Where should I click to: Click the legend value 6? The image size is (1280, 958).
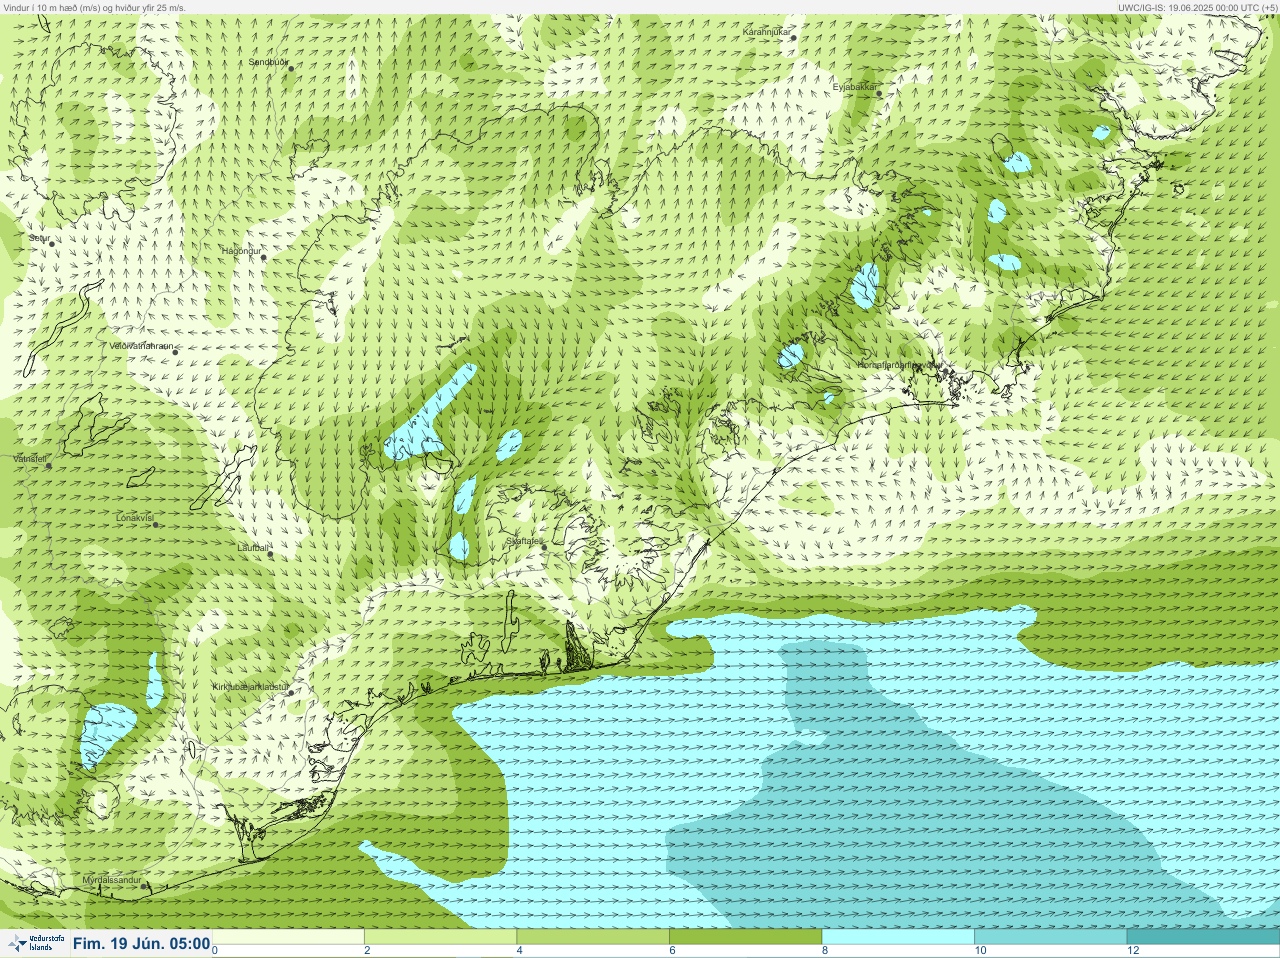tap(672, 950)
